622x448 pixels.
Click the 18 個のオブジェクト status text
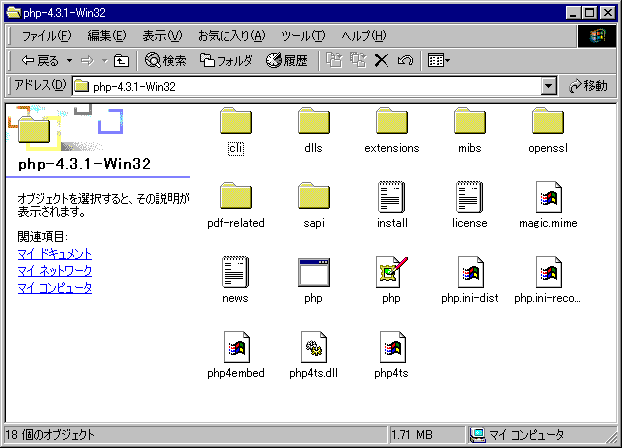[x=50, y=435]
